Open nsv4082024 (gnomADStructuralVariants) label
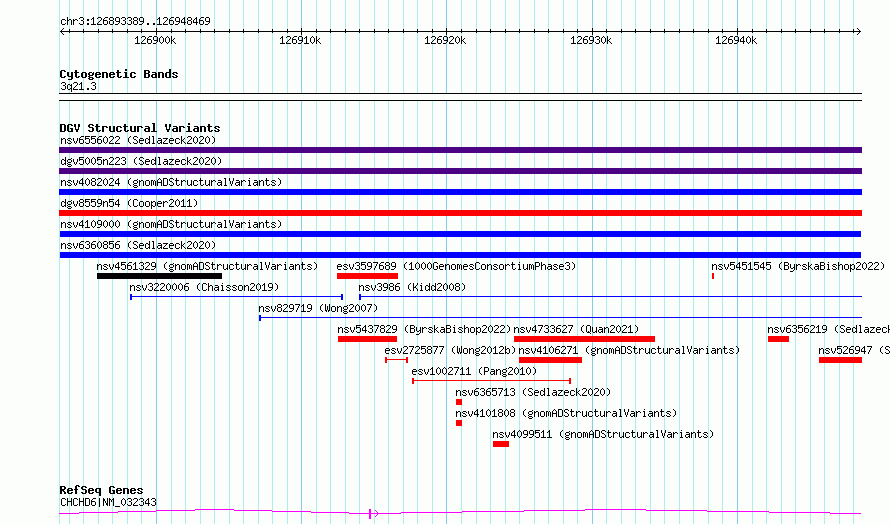The height and width of the screenshot is (524, 890). point(171,182)
